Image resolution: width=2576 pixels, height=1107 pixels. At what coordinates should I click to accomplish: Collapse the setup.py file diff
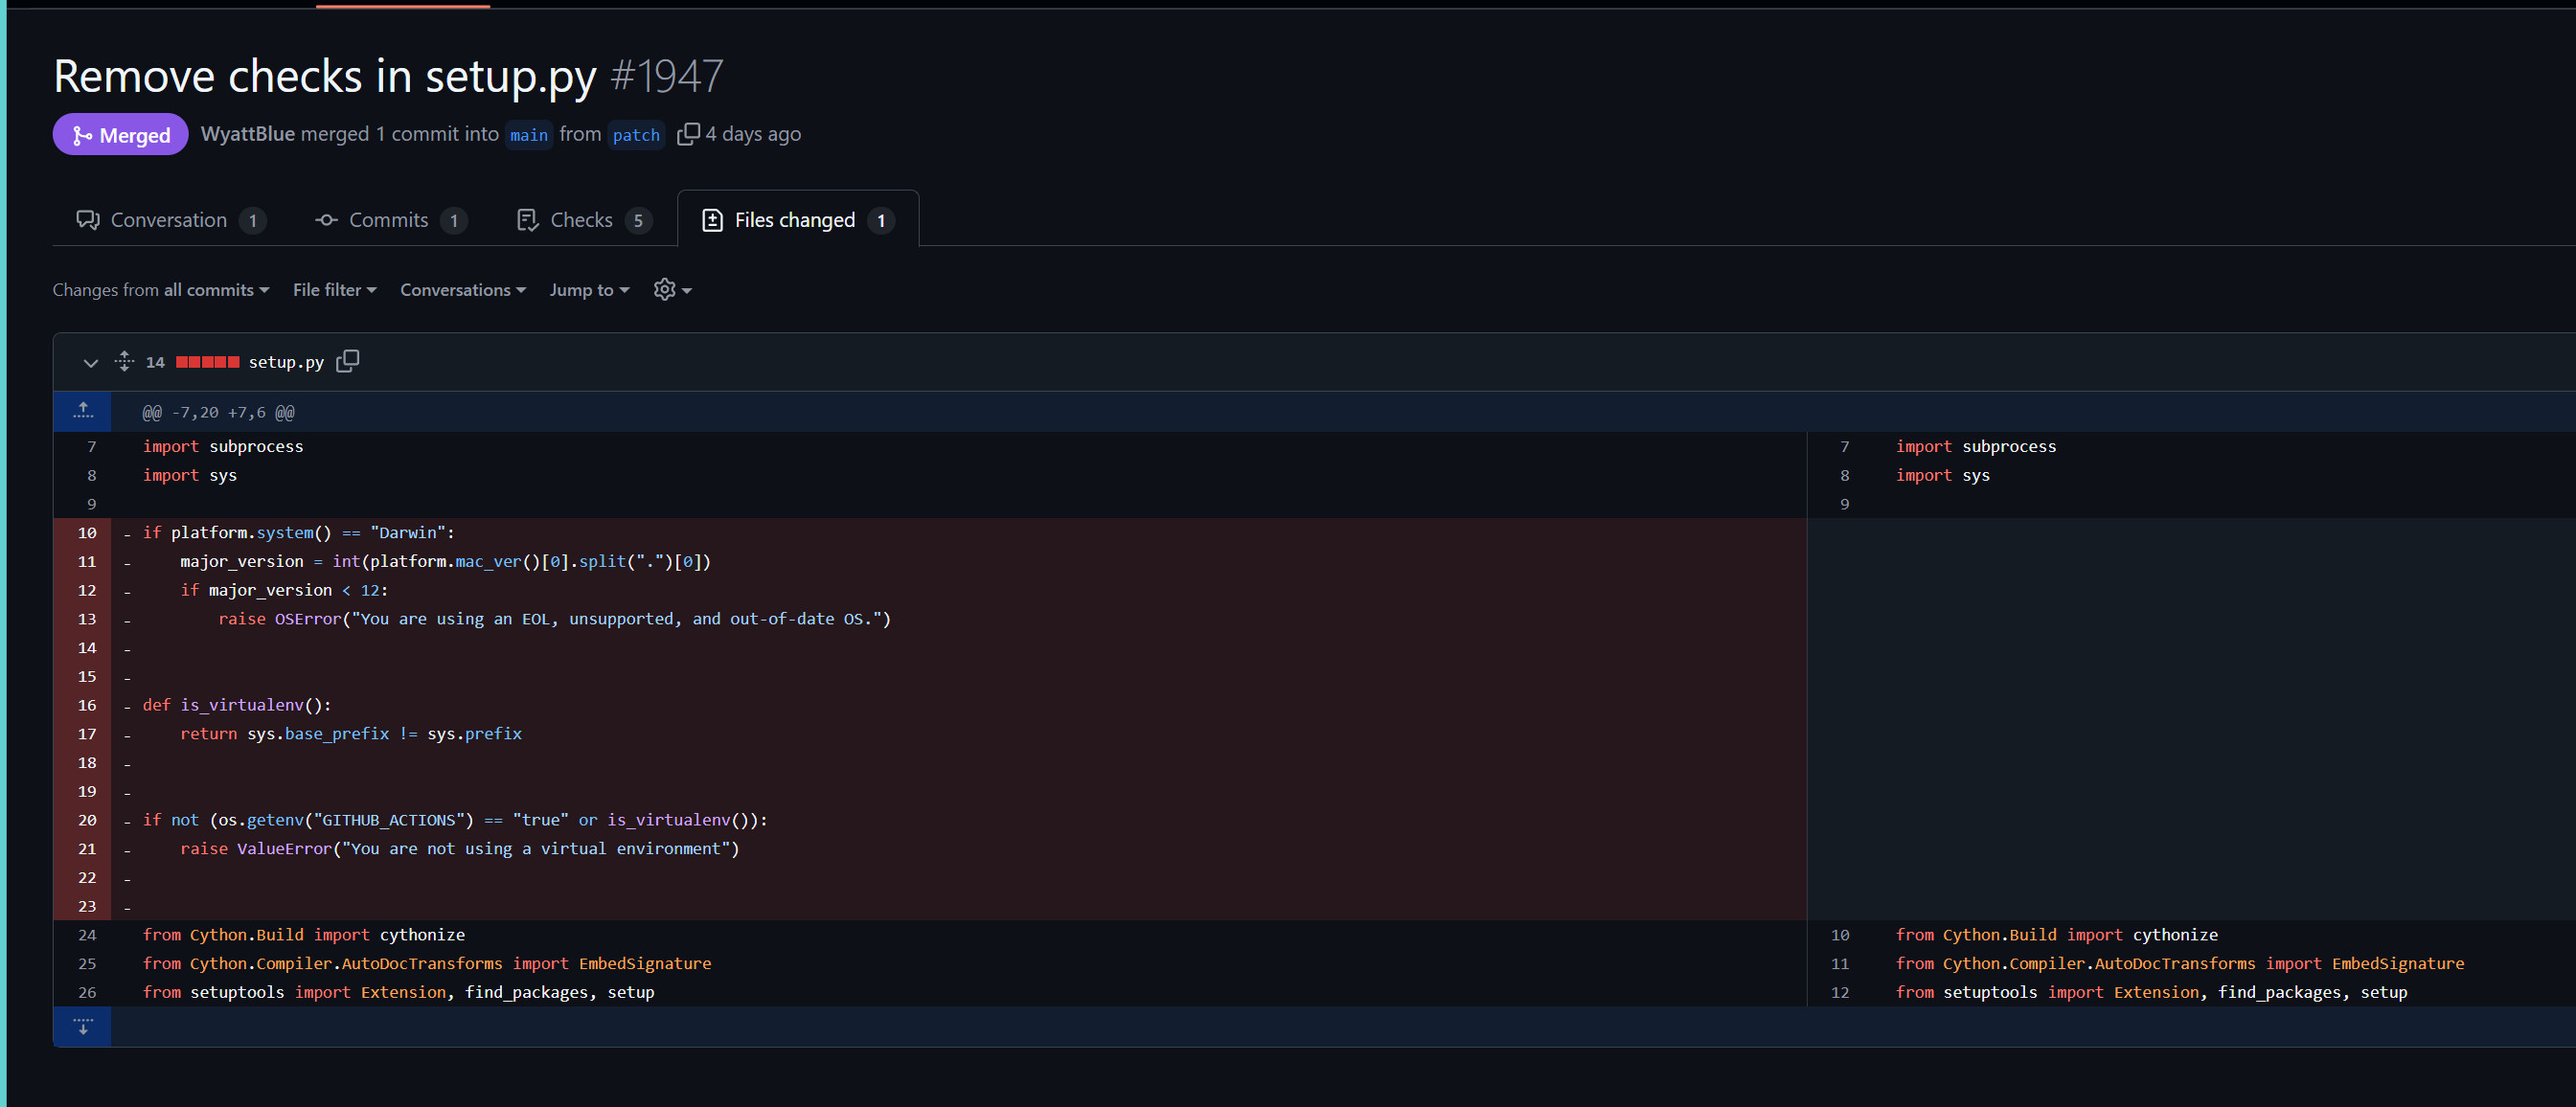point(91,362)
